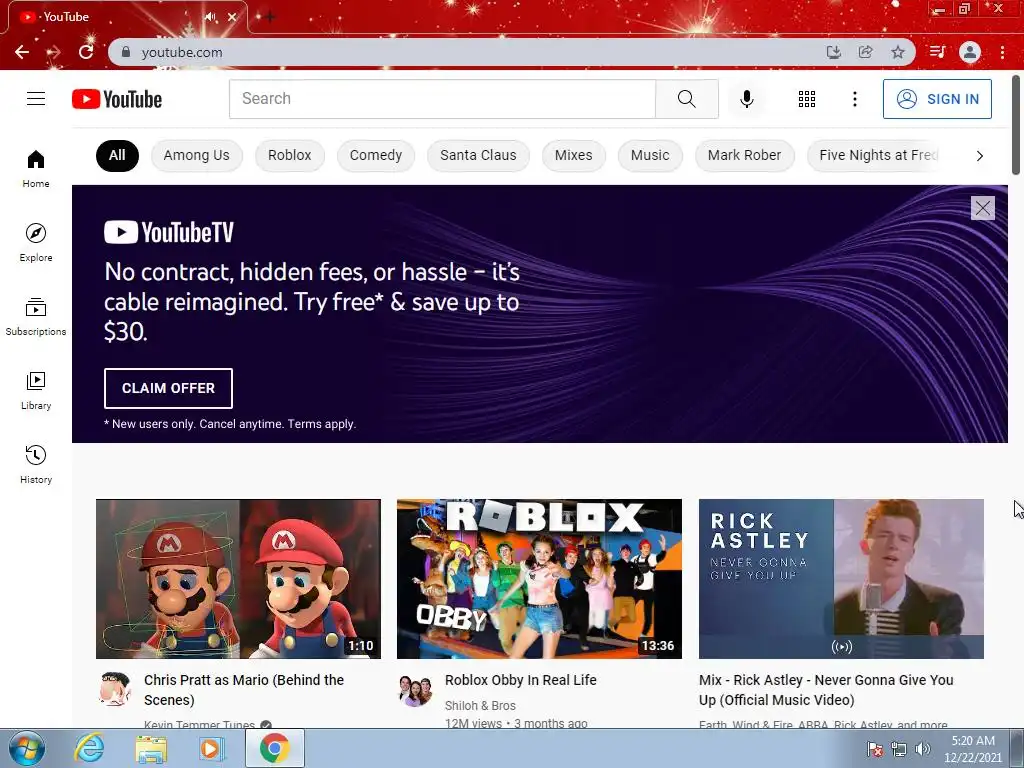Open Windows Media Player from taskbar
The height and width of the screenshot is (768, 1024).
pyautogui.click(x=211, y=748)
